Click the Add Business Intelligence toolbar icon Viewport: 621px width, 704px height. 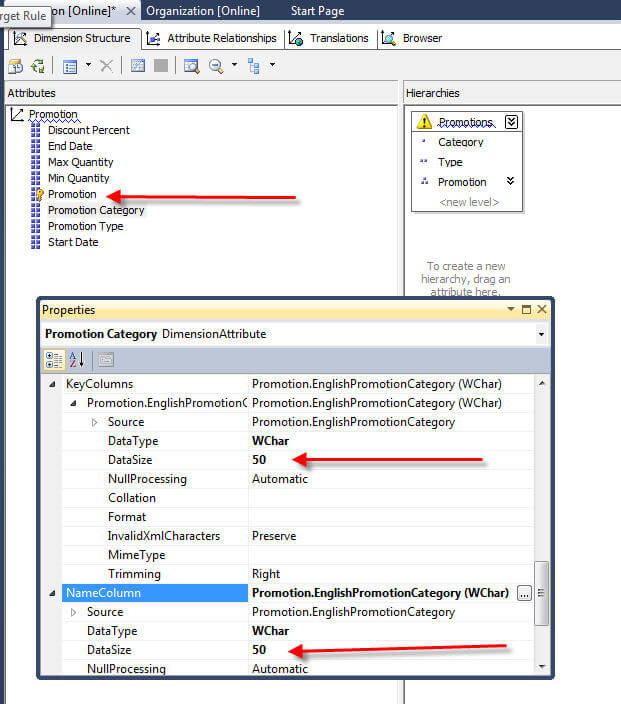coord(15,66)
